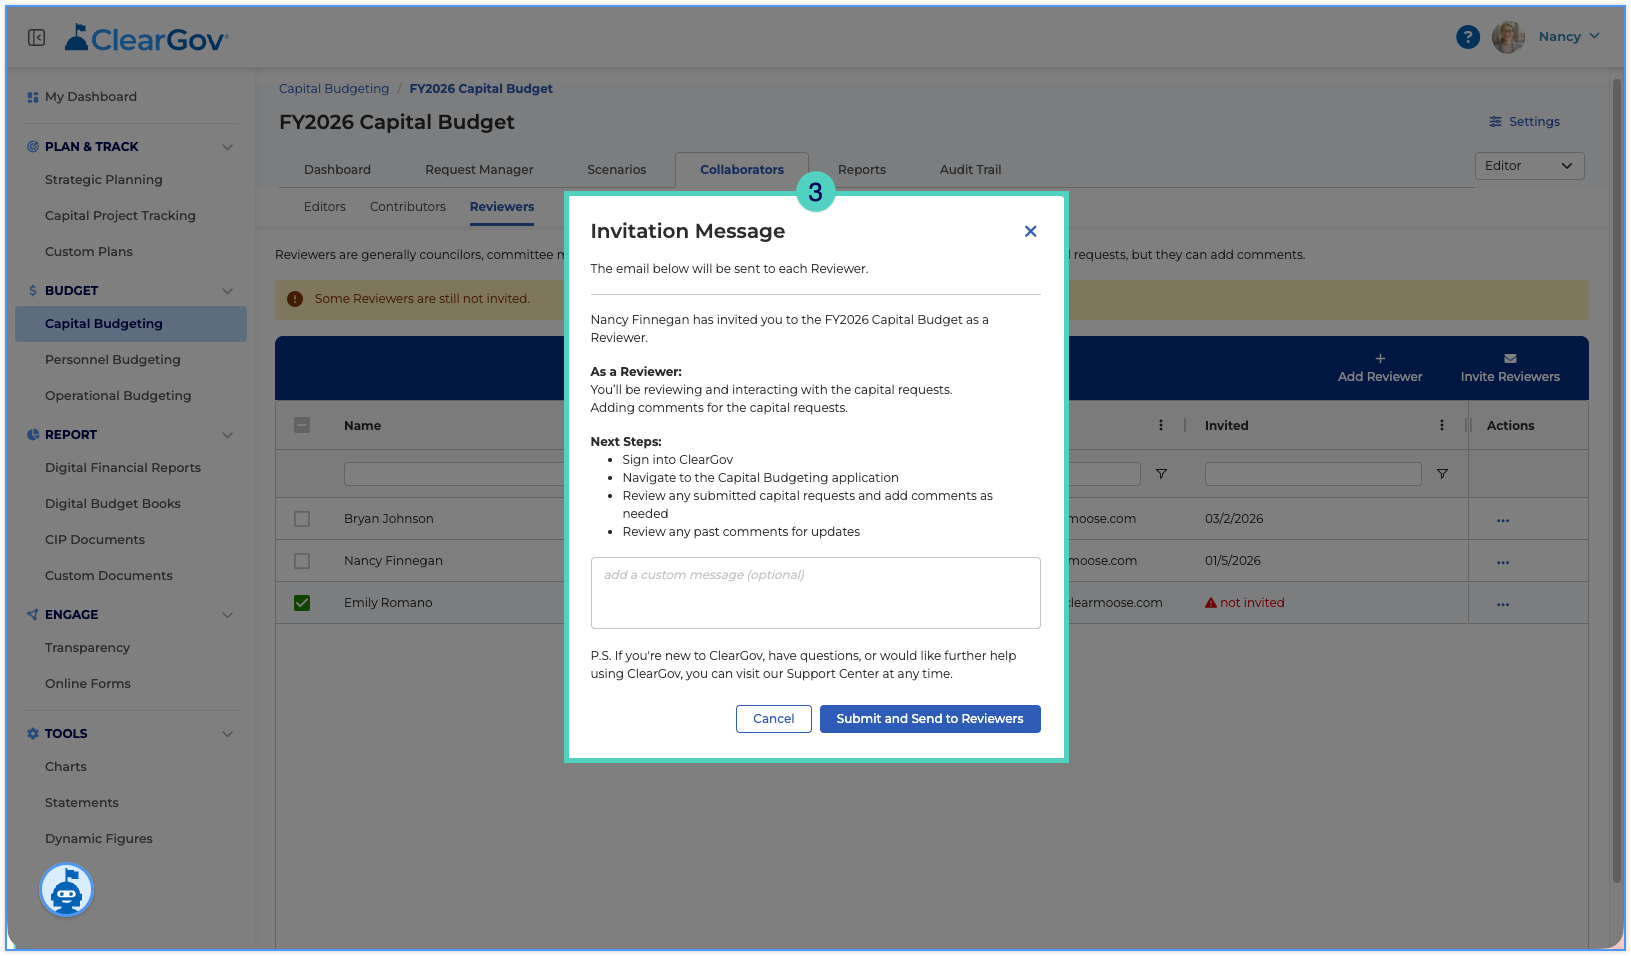Collapse the Budget section
1631x956 pixels.
227,291
